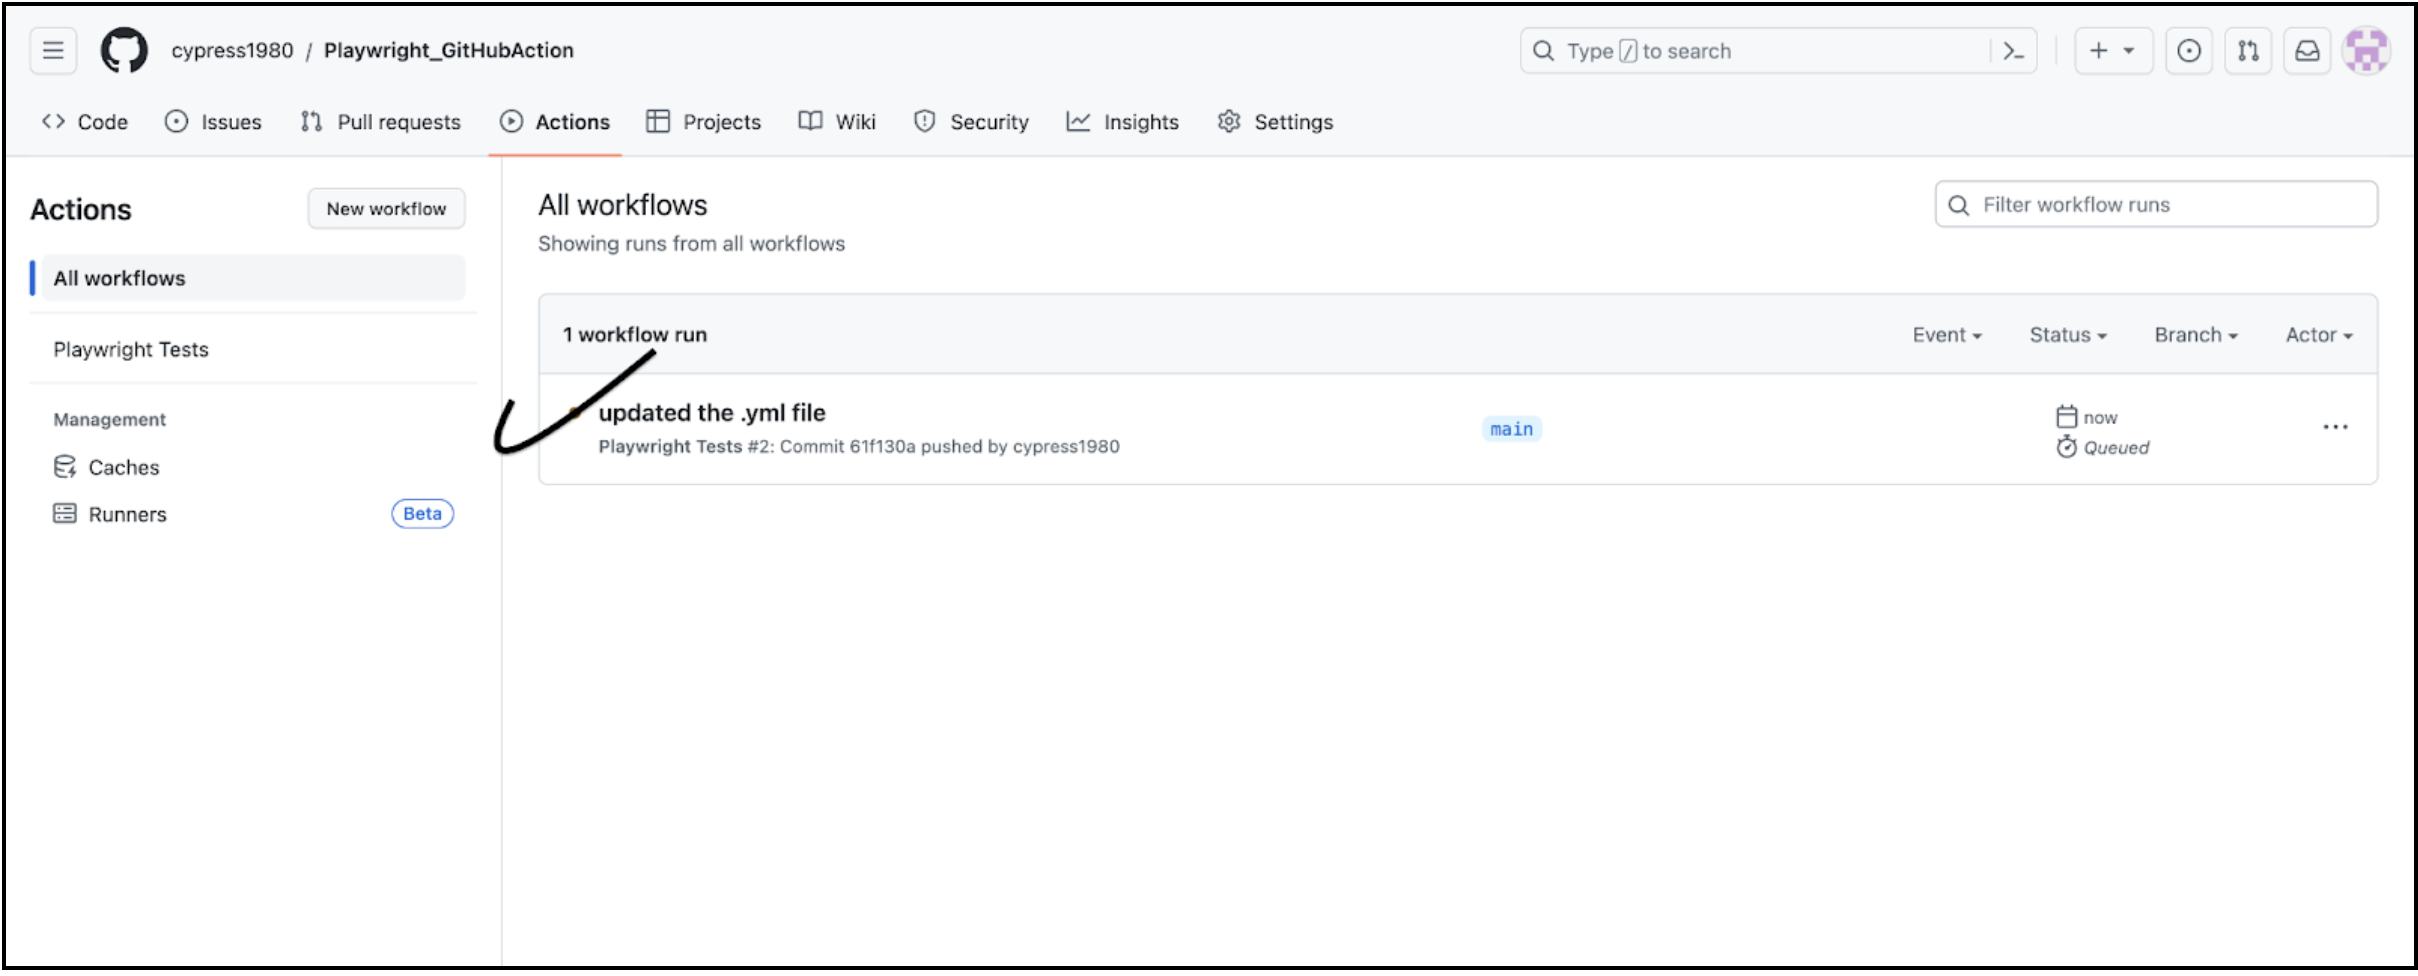Screen dimensions: 2418x976
Task: Expand the Status filter dropdown
Action: pos(2067,335)
